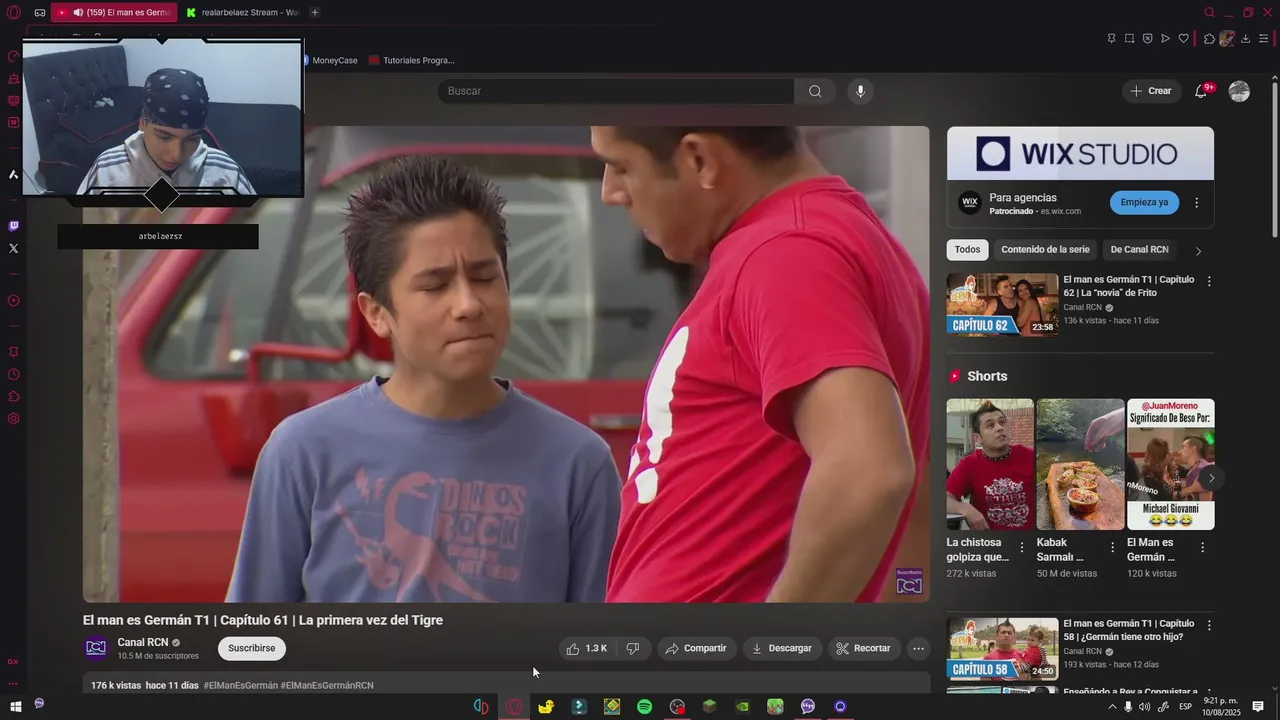Open options menu for Capítulo 62 video
This screenshot has width=1280, height=720.
1208,282
